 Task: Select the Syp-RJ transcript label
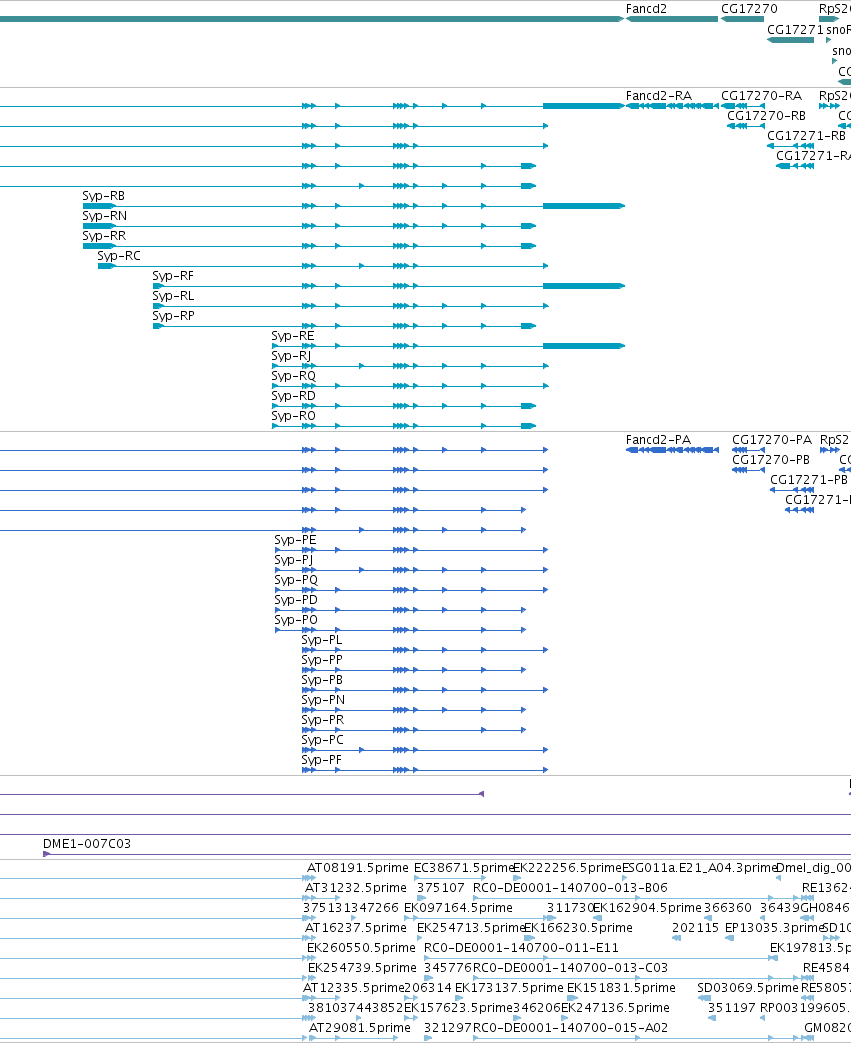click(x=291, y=355)
